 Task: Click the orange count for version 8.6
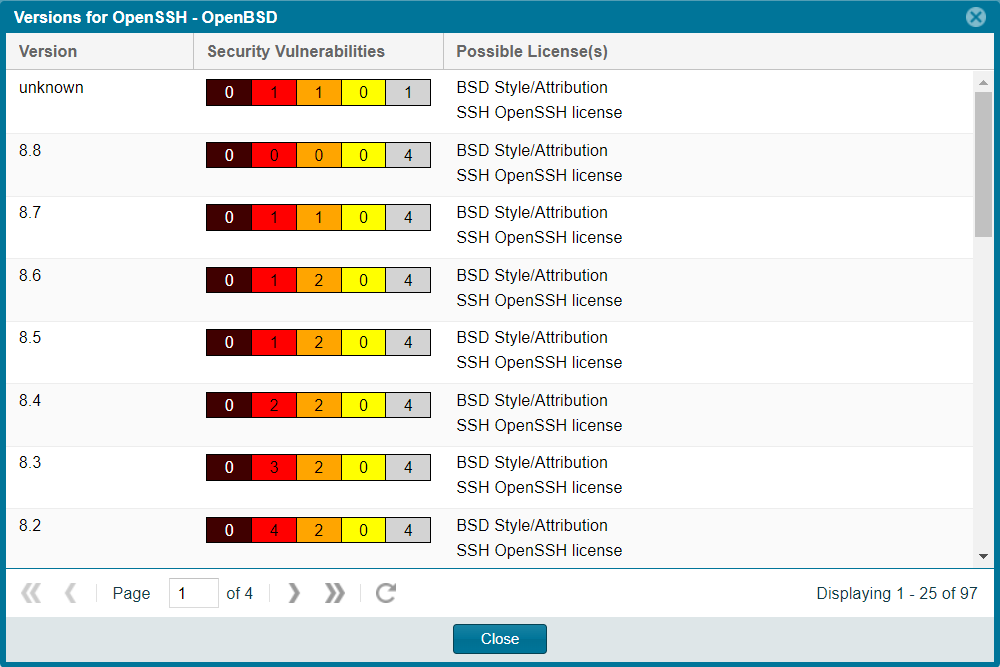pyautogui.click(x=319, y=280)
